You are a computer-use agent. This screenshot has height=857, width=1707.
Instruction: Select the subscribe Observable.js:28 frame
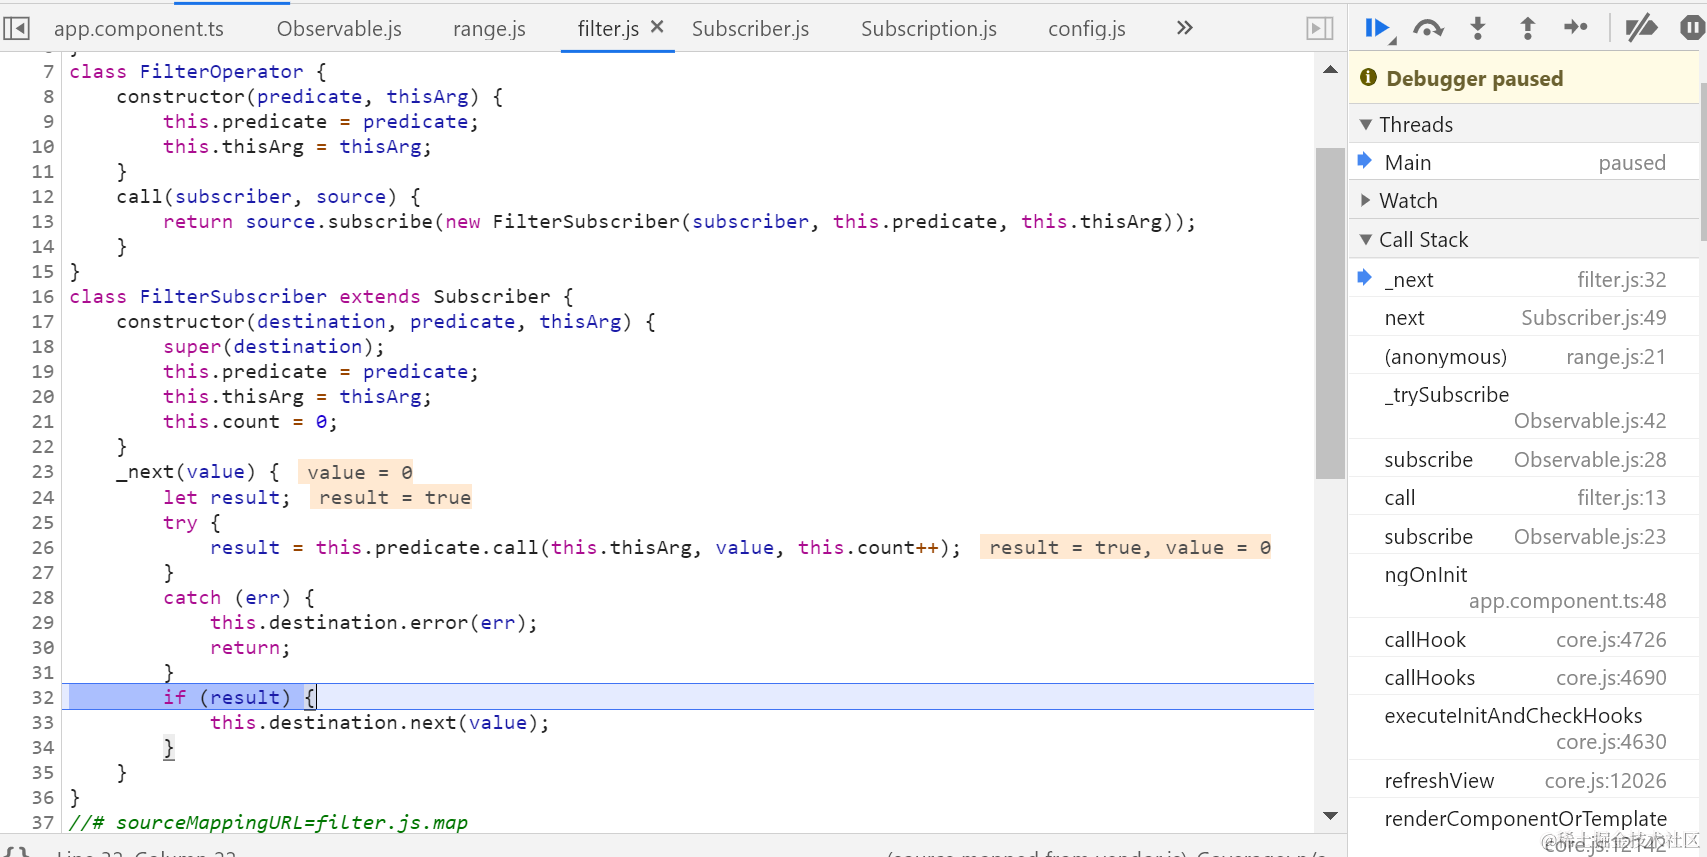(x=1524, y=459)
